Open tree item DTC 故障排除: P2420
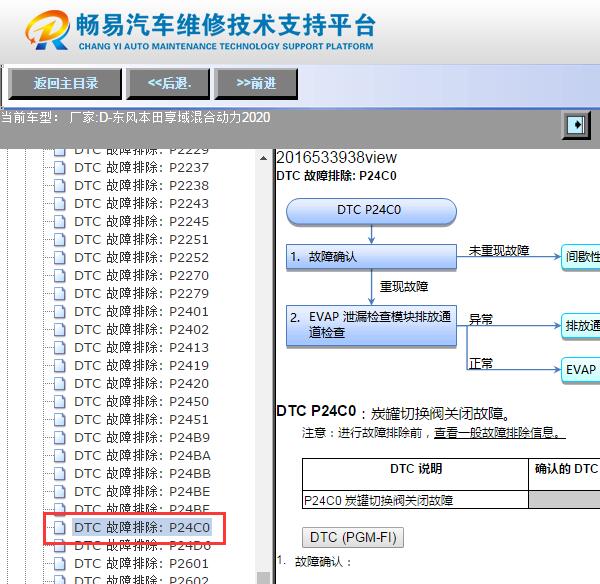The height and width of the screenshot is (584, 600). click(142, 383)
